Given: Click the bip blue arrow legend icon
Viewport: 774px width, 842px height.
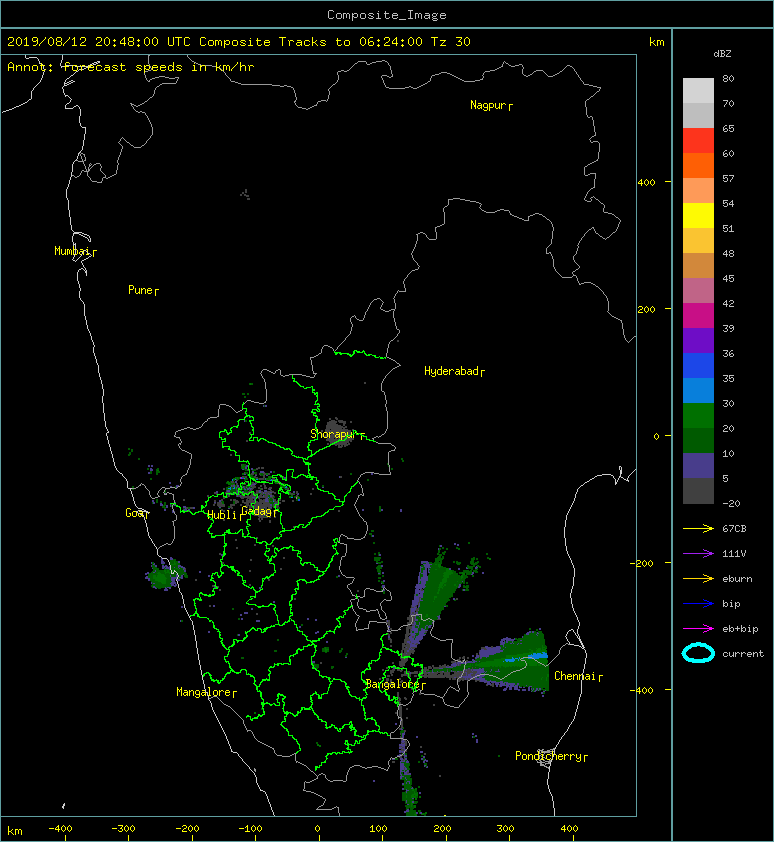Looking at the screenshot, I should [x=698, y=604].
